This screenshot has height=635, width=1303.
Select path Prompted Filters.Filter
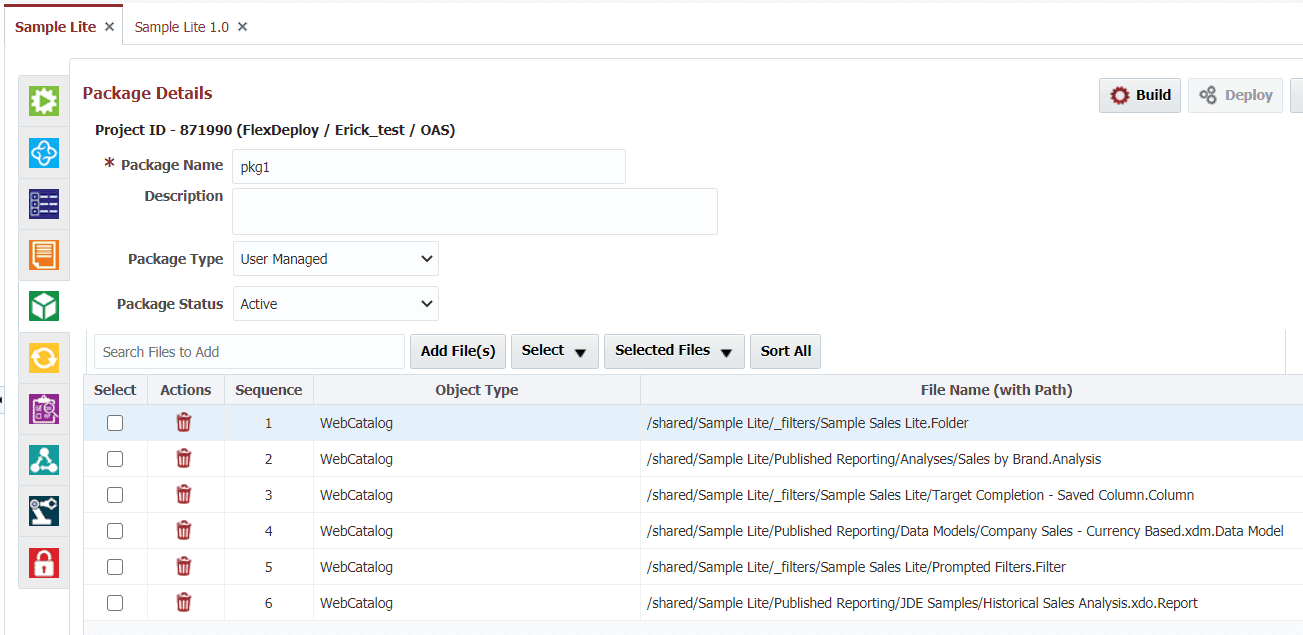click(x=857, y=567)
